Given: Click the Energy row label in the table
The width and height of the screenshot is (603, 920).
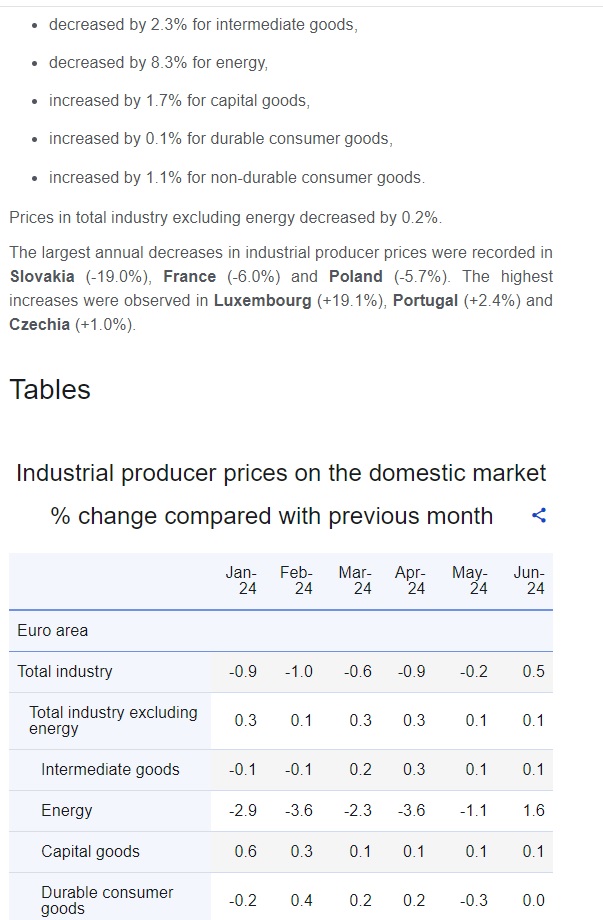Looking at the screenshot, I should coord(66,811).
